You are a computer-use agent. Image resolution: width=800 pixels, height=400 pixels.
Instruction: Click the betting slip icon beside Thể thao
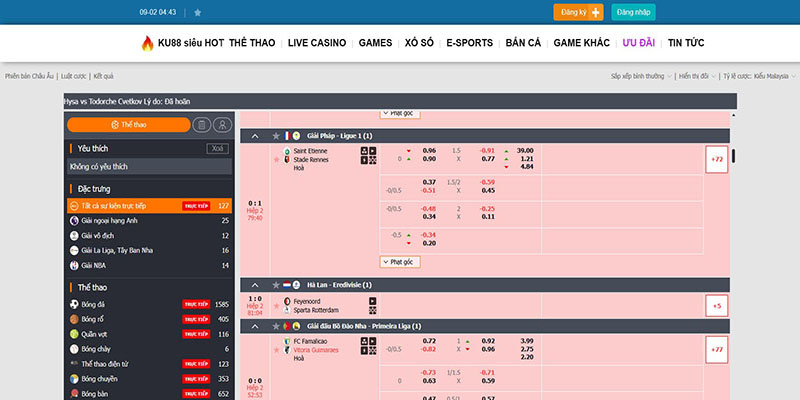(202, 125)
